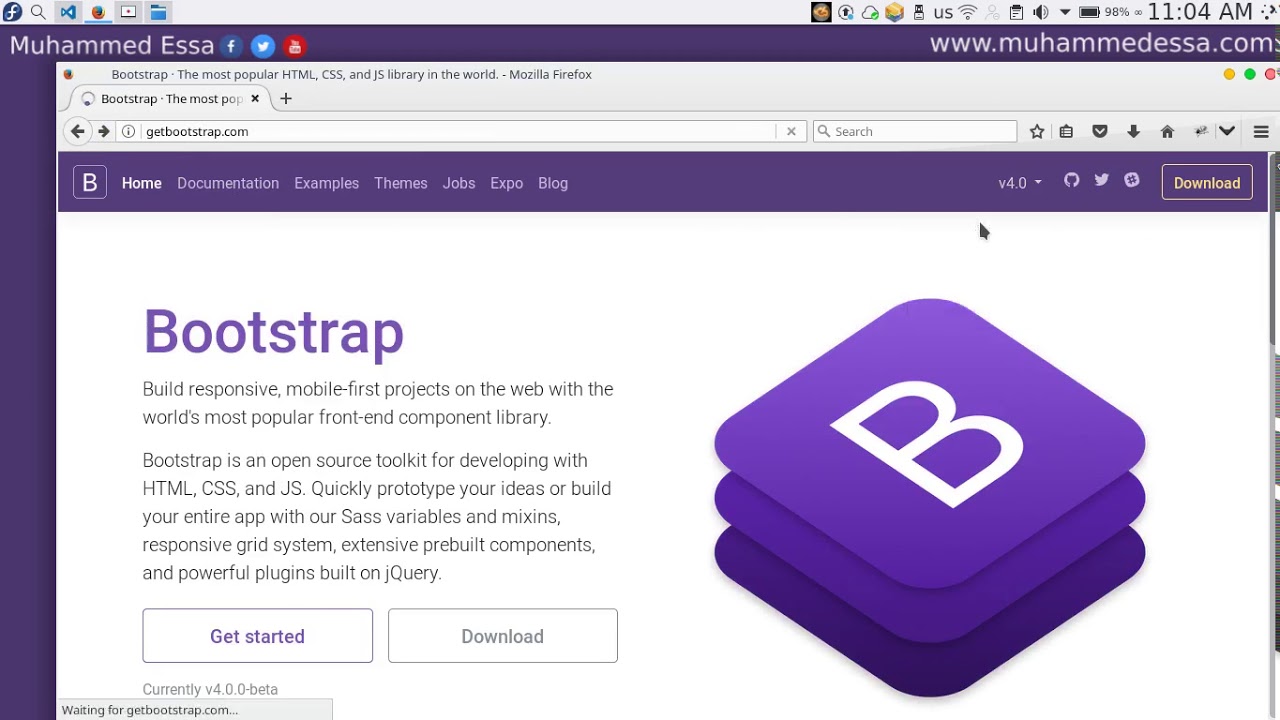Click the 'Currently v4.0.0-beta' text
The width and height of the screenshot is (1280, 720).
click(x=210, y=689)
